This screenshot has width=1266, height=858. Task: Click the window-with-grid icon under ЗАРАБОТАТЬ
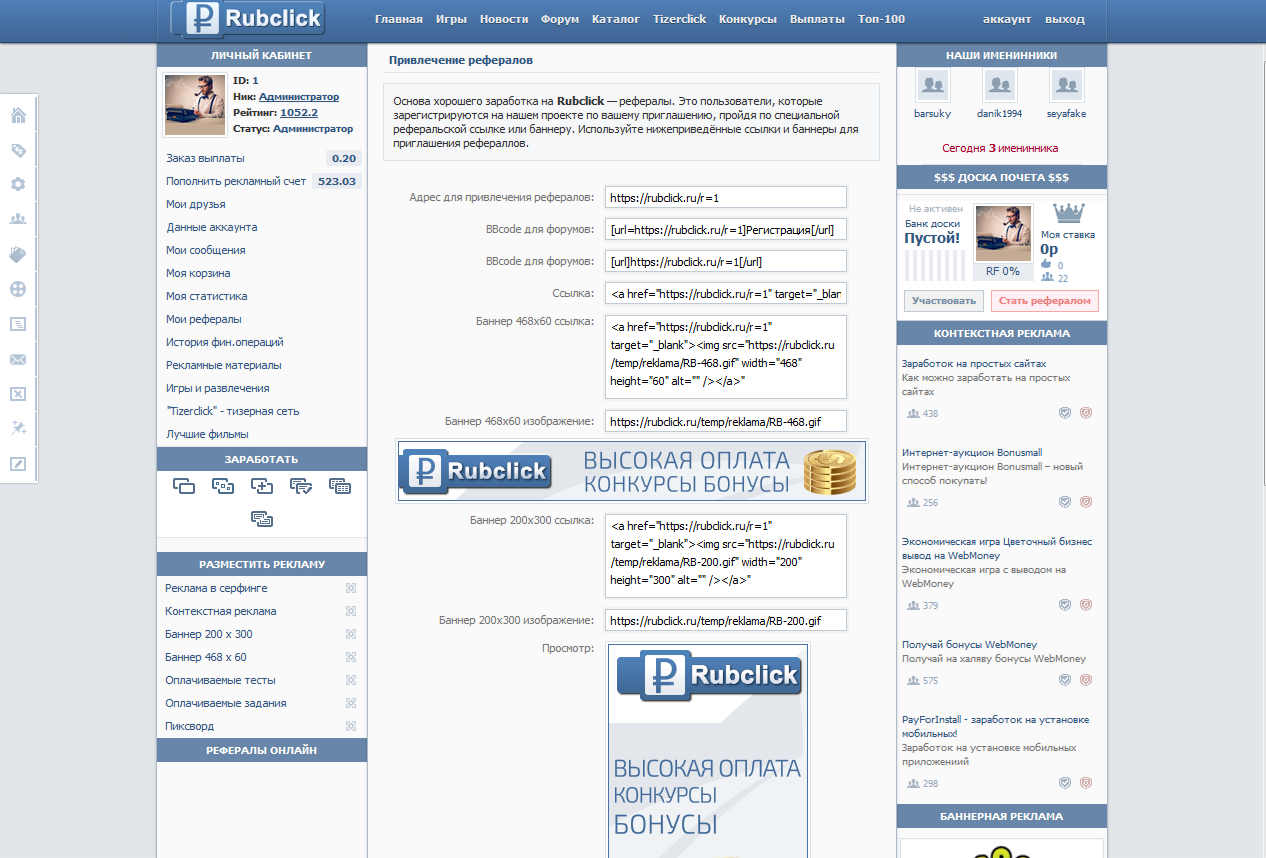(340, 486)
